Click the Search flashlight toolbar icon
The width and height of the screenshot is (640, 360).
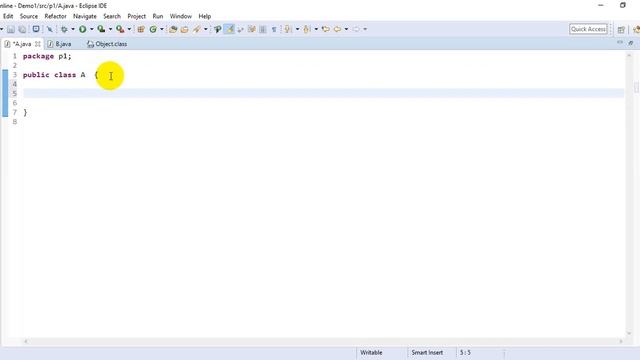(x=197, y=29)
